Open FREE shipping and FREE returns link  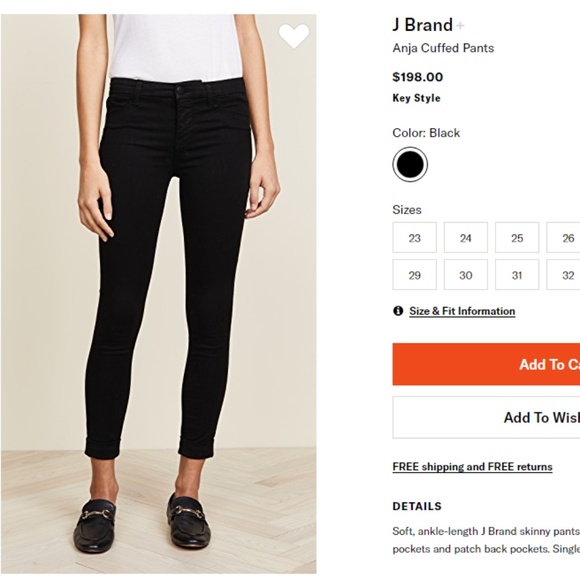point(472,467)
